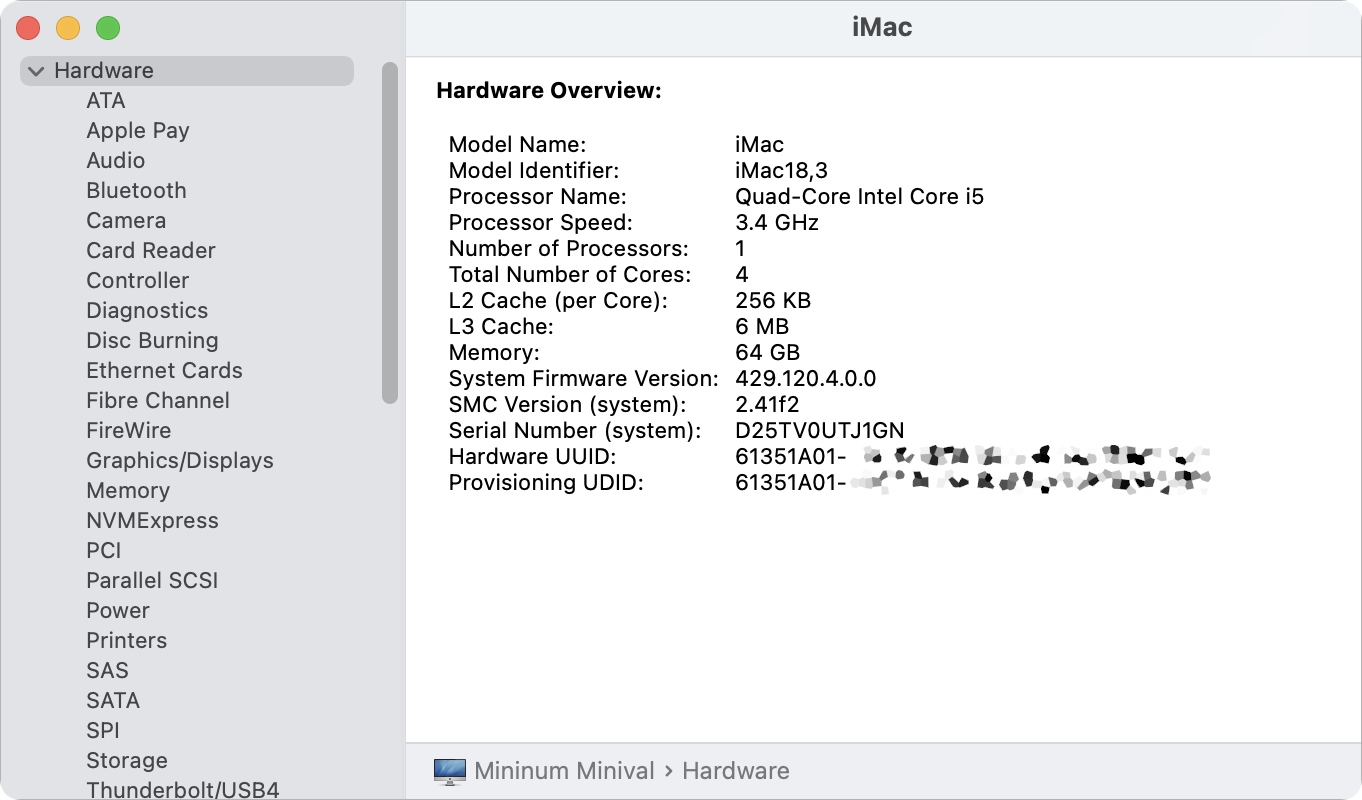Open Card Reader information
This screenshot has width=1362, height=800.
pyautogui.click(x=151, y=251)
